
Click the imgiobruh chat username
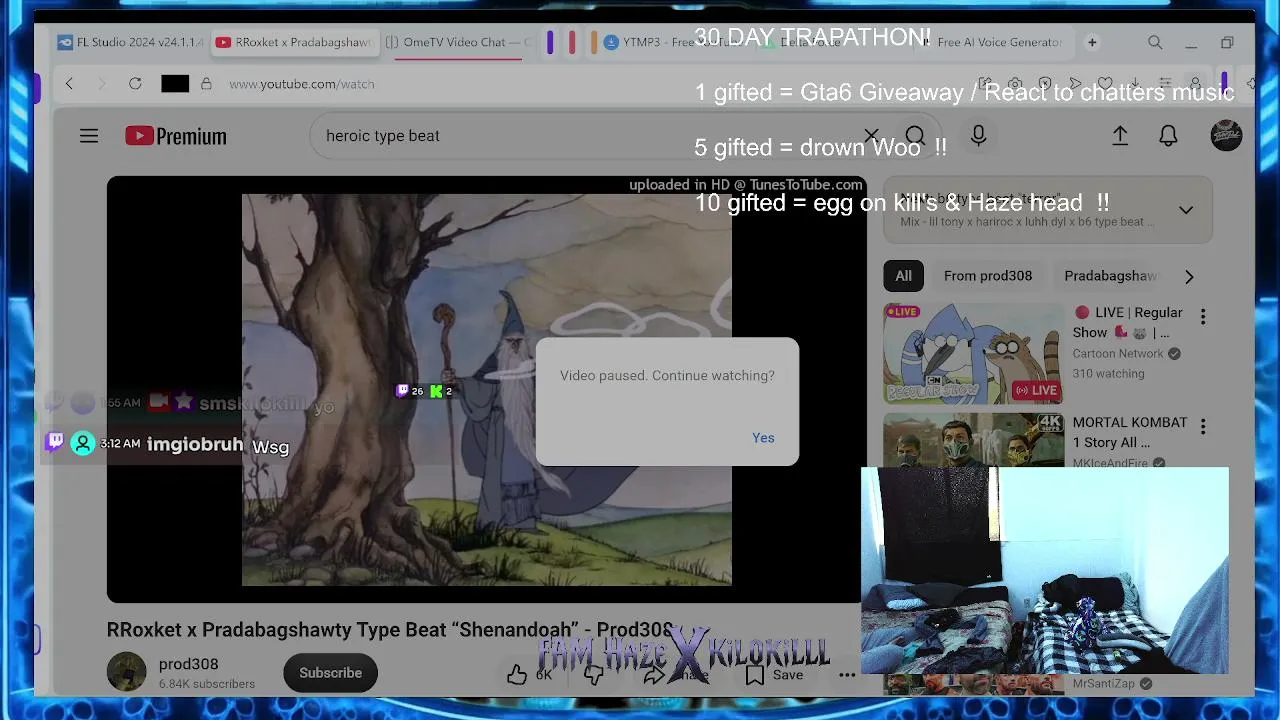(x=195, y=444)
